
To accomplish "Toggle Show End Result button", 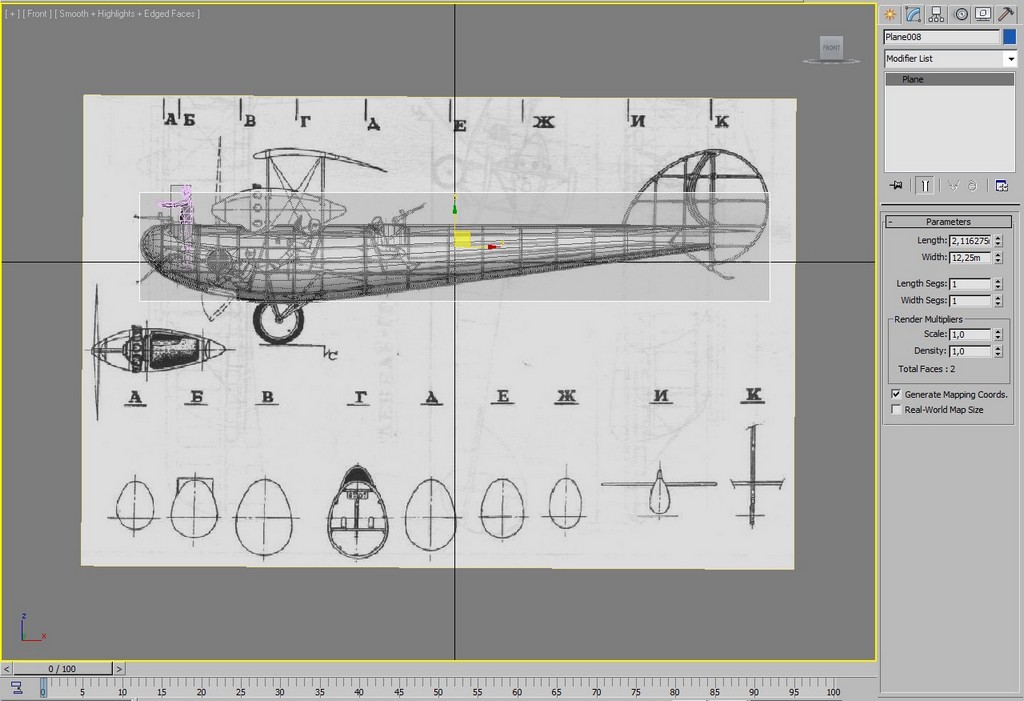I will point(925,186).
